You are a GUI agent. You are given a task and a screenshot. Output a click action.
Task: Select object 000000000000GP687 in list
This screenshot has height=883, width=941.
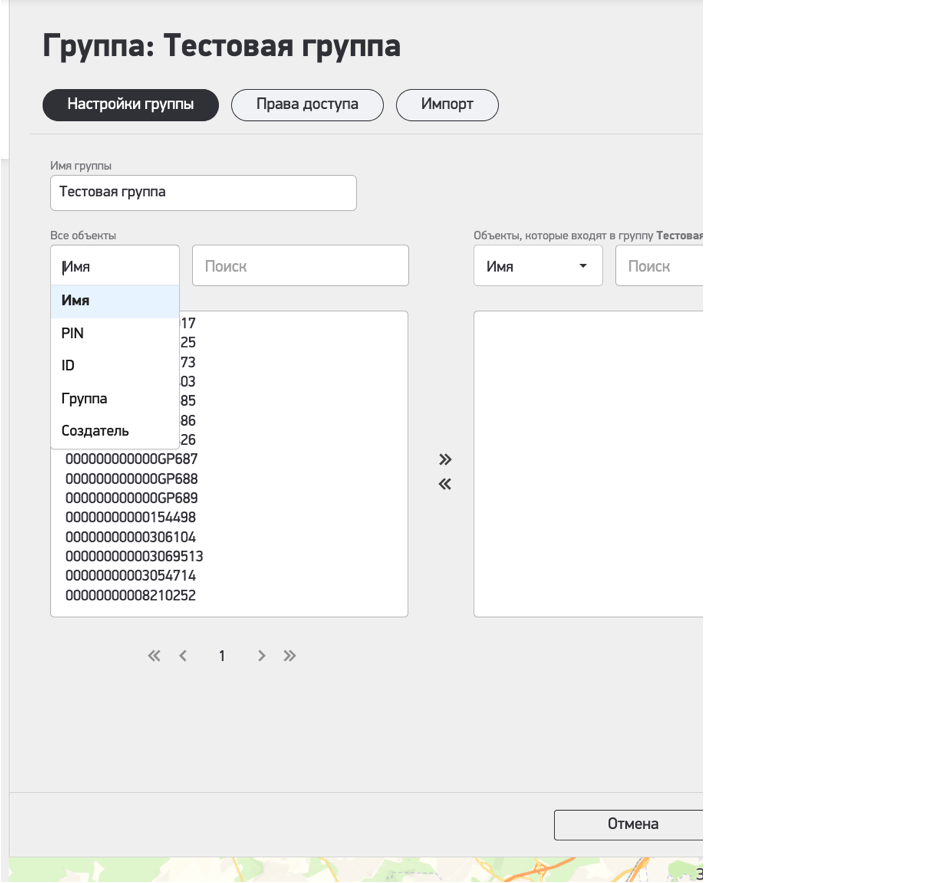tap(132, 459)
